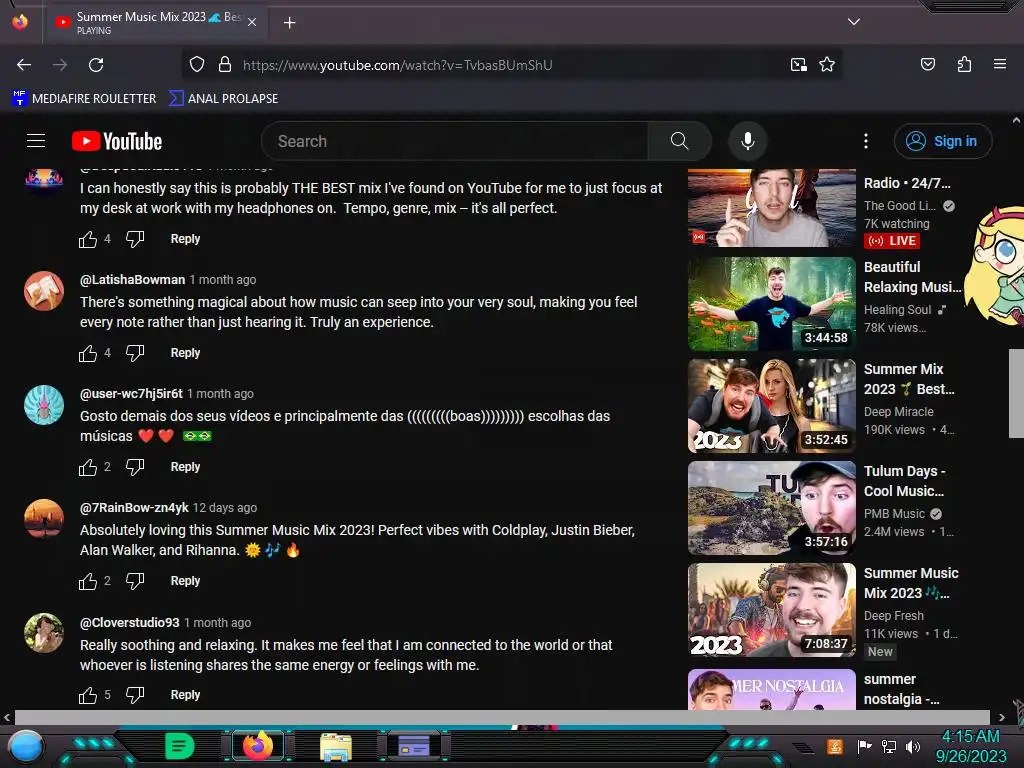This screenshot has width=1024, height=768.
Task: Open YouTube settings three-dot menu
Action: point(866,141)
